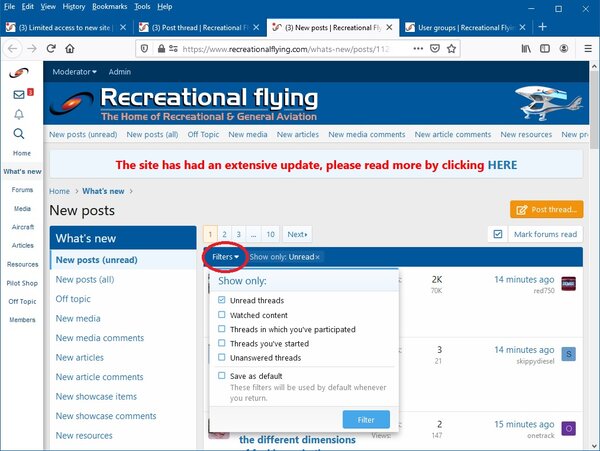600x451 pixels.
Task: Open new browser tab with plus
Action: tap(543, 26)
